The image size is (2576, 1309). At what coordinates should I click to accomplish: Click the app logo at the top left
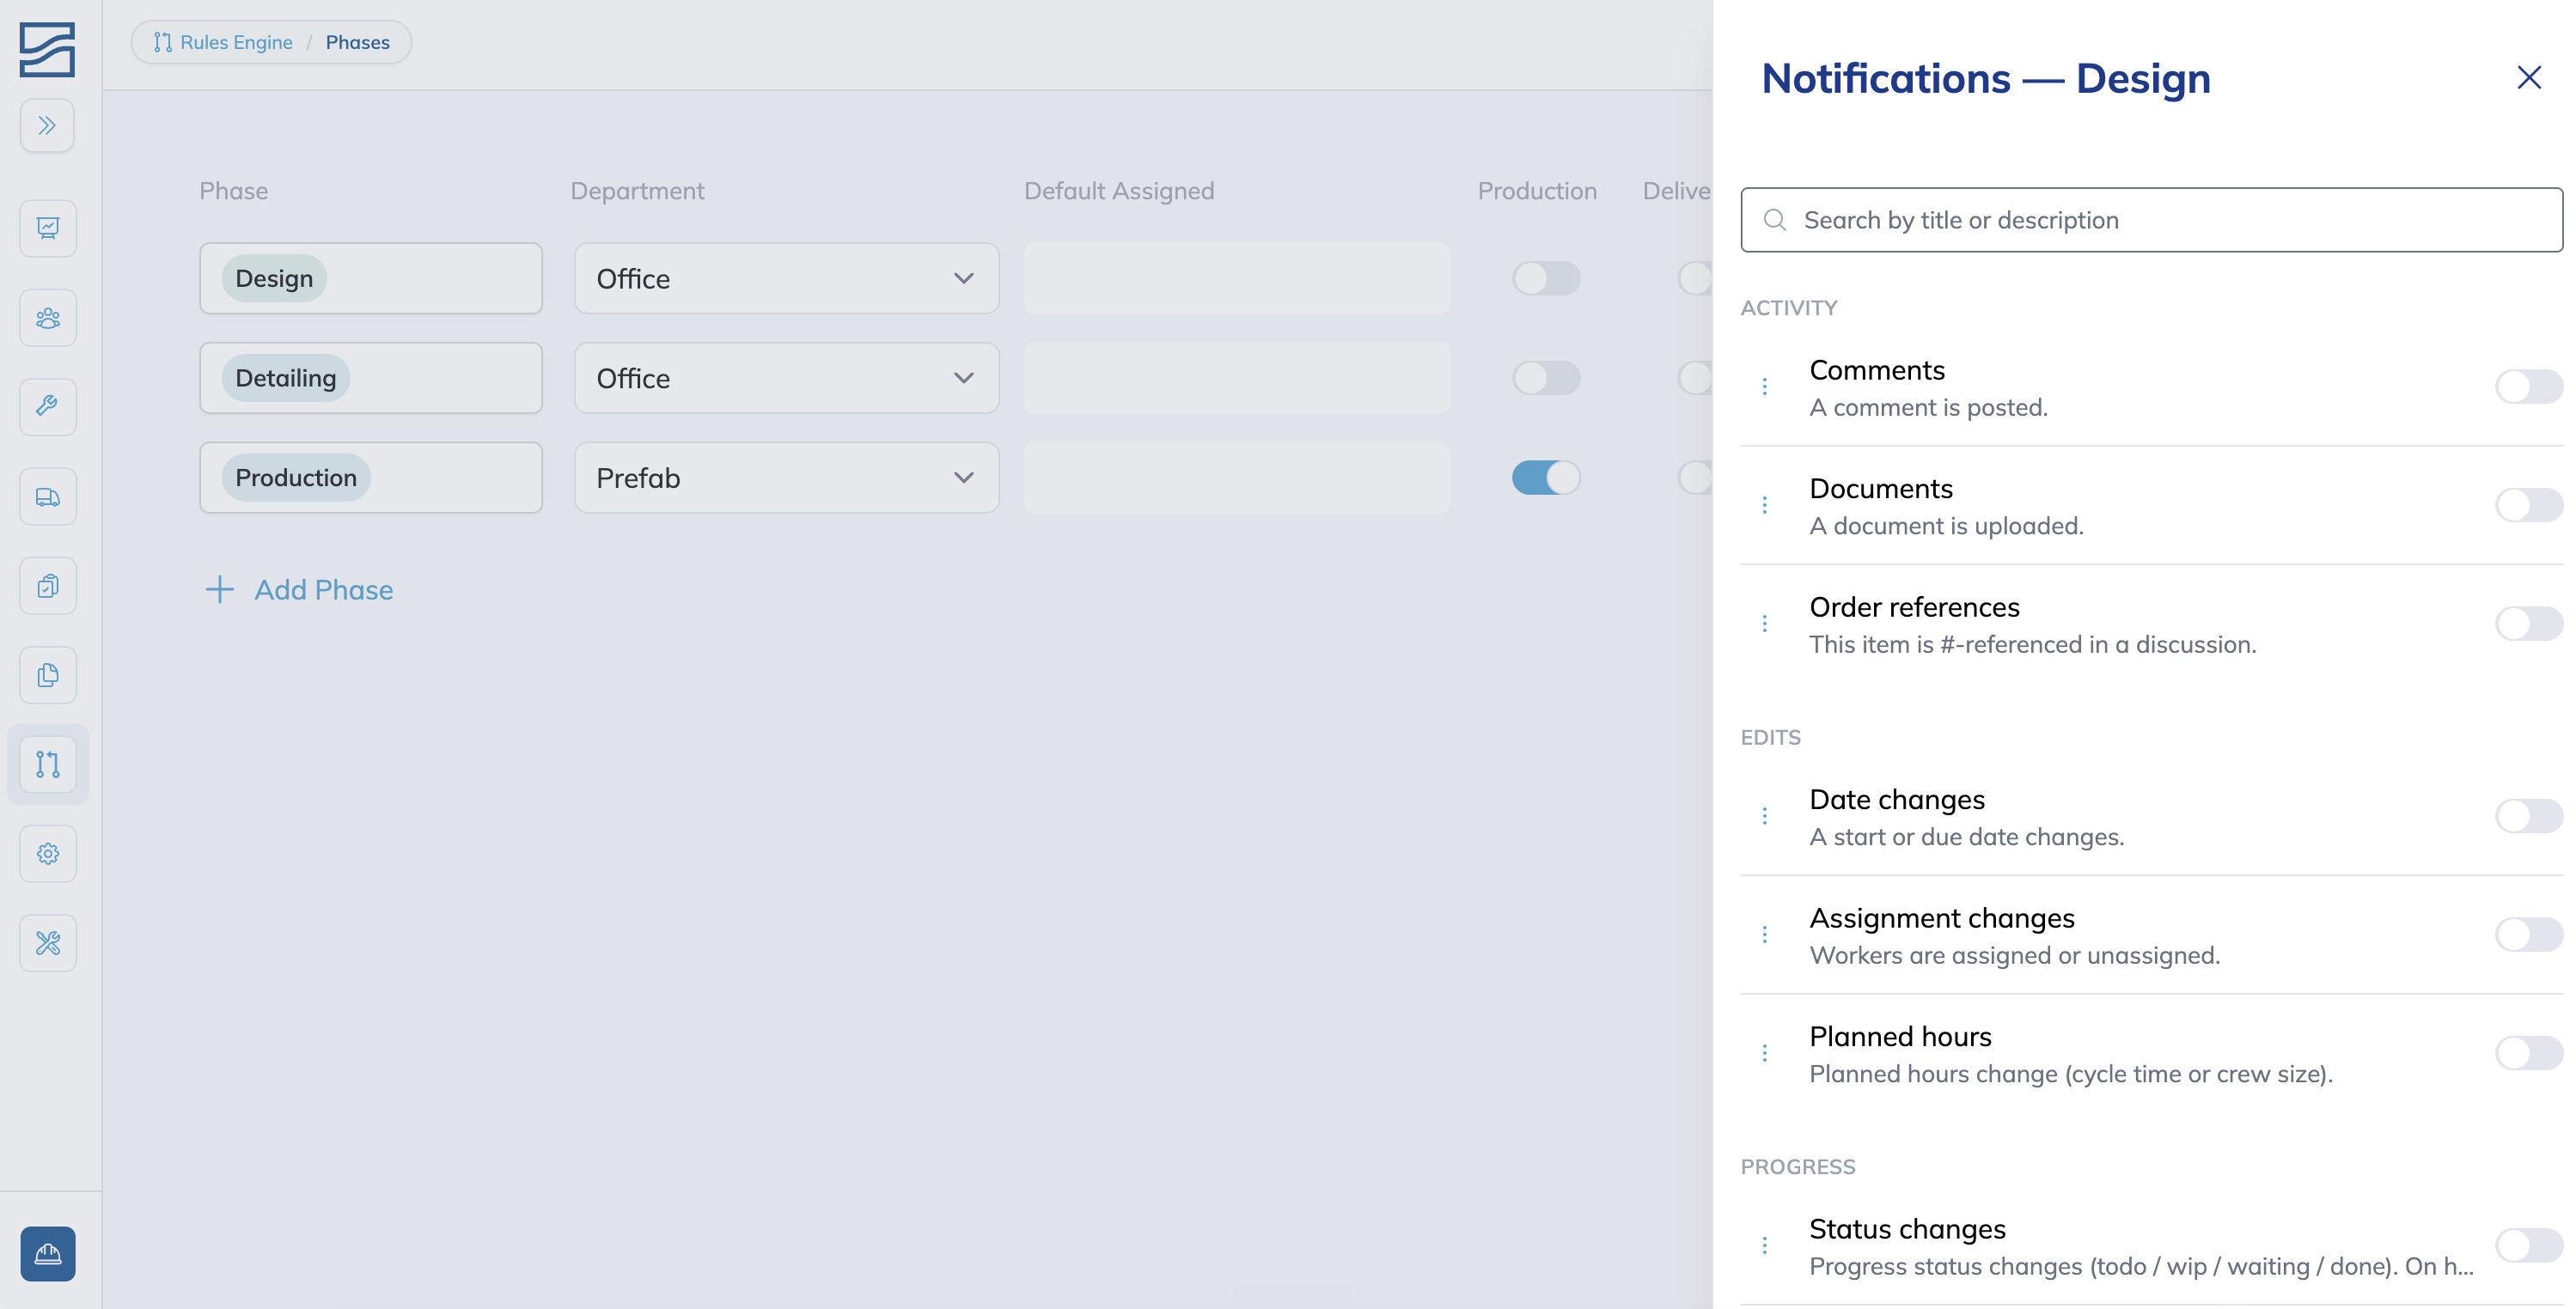(x=47, y=50)
